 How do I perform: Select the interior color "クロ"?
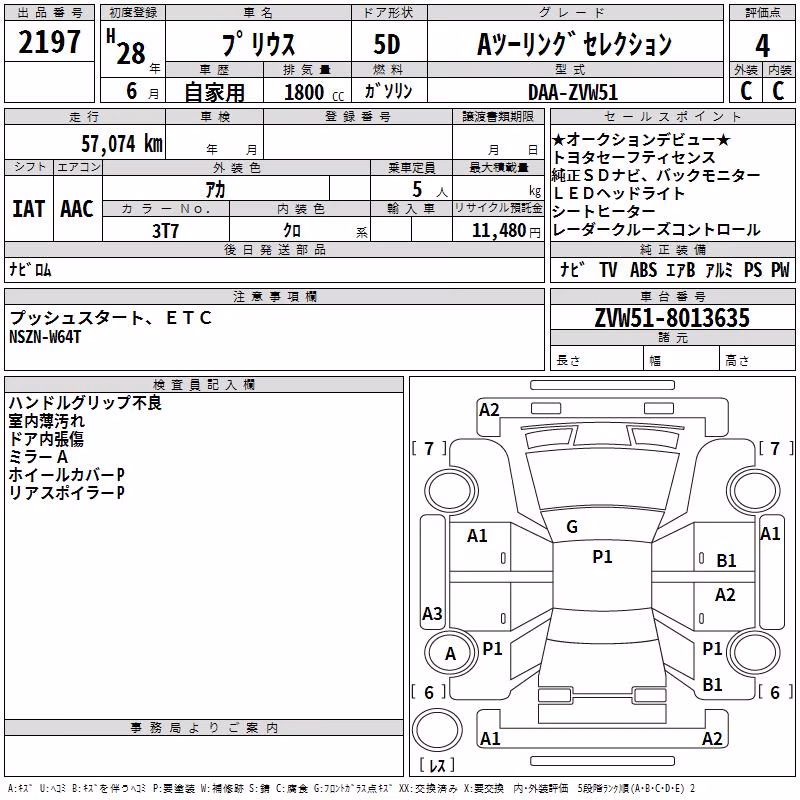[x=292, y=230]
